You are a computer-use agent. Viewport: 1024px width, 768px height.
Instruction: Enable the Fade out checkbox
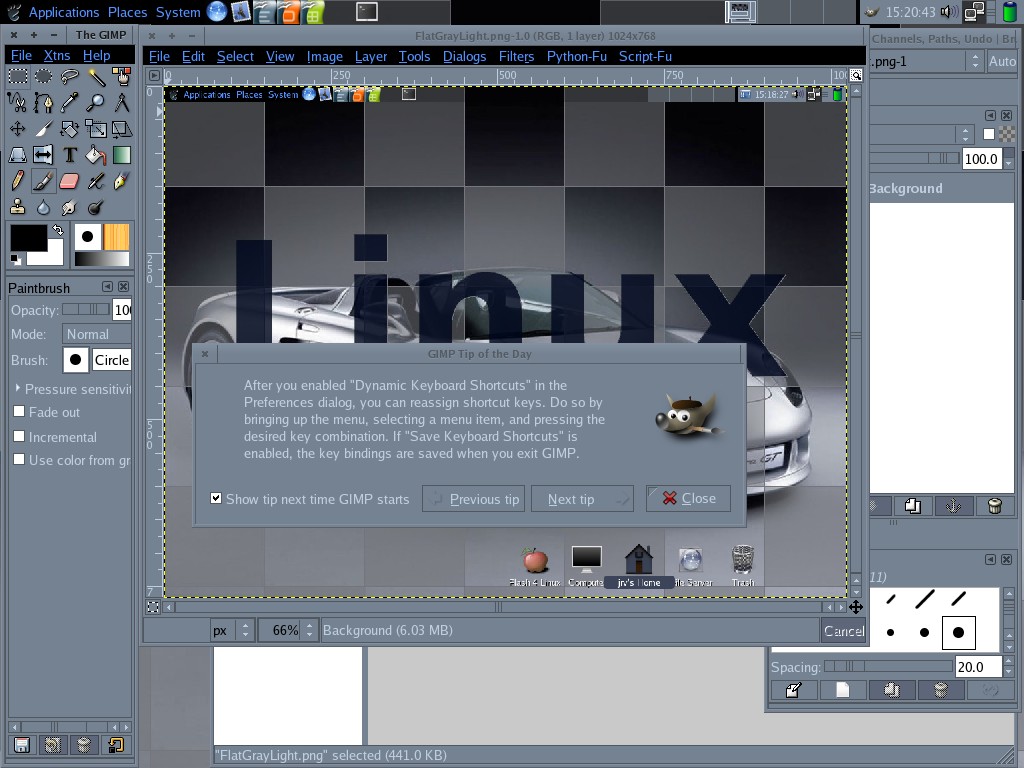click(19, 411)
